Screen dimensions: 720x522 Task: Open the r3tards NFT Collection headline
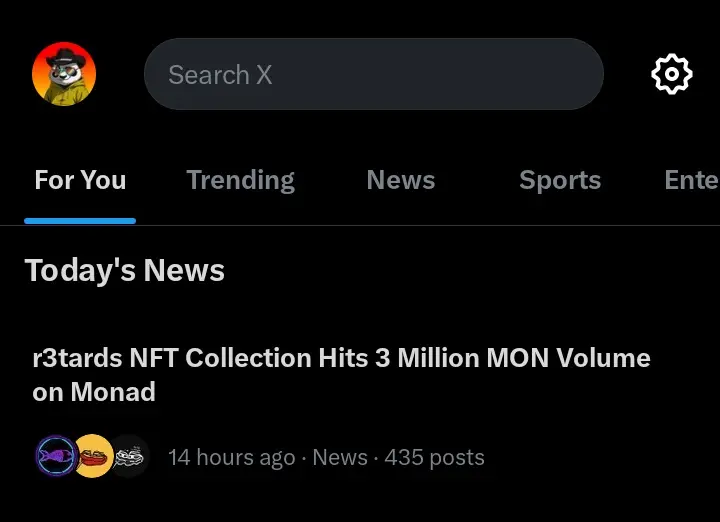point(341,375)
